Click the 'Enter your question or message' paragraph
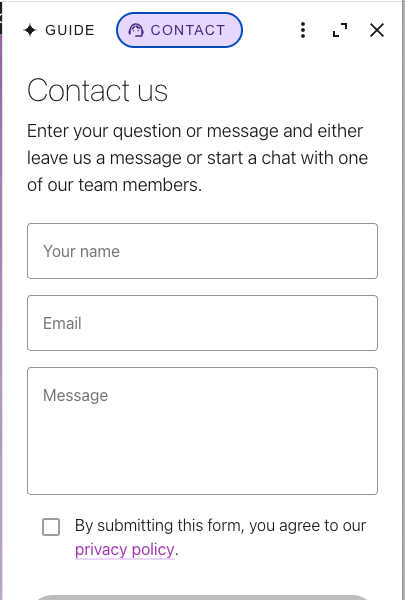 [x=198, y=158]
